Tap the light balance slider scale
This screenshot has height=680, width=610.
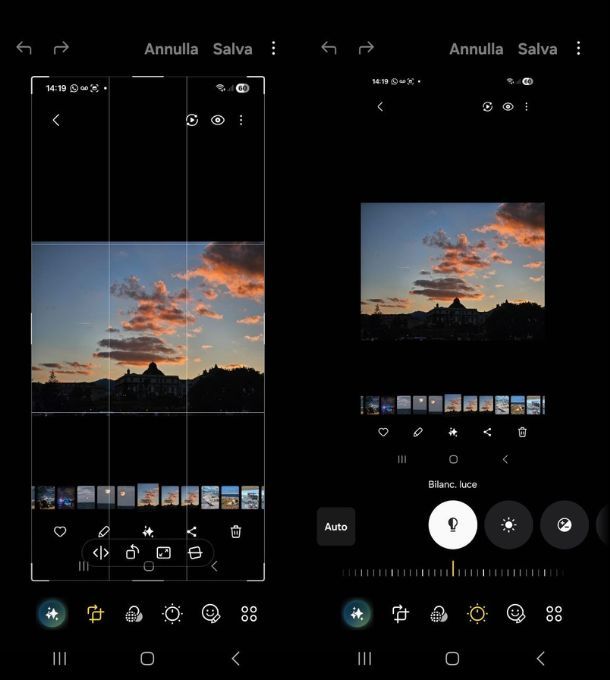(x=453, y=570)
